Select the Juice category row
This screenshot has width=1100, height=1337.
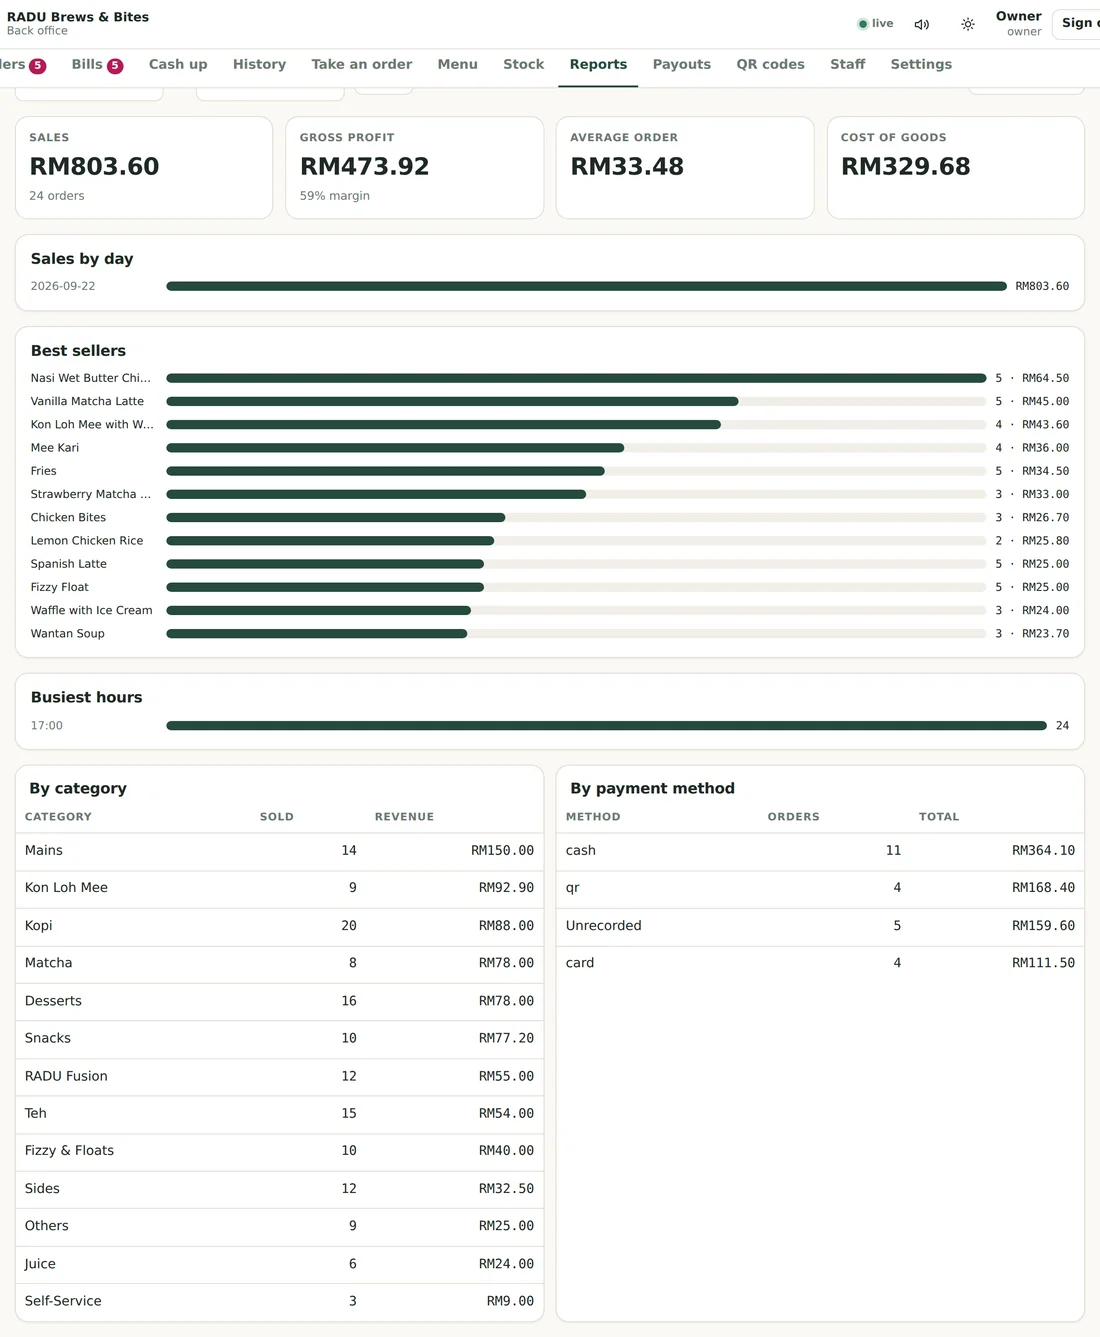(x=279, y=1264)
